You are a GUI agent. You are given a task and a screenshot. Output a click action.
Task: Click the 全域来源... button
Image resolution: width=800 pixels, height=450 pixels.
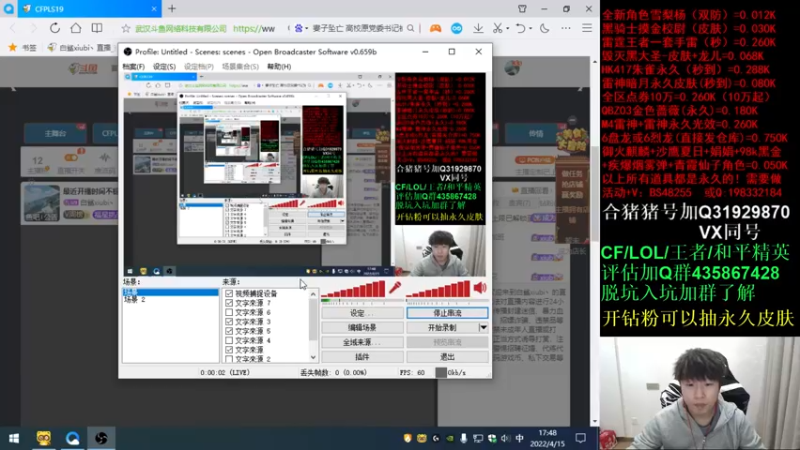[x=362, y=342]
